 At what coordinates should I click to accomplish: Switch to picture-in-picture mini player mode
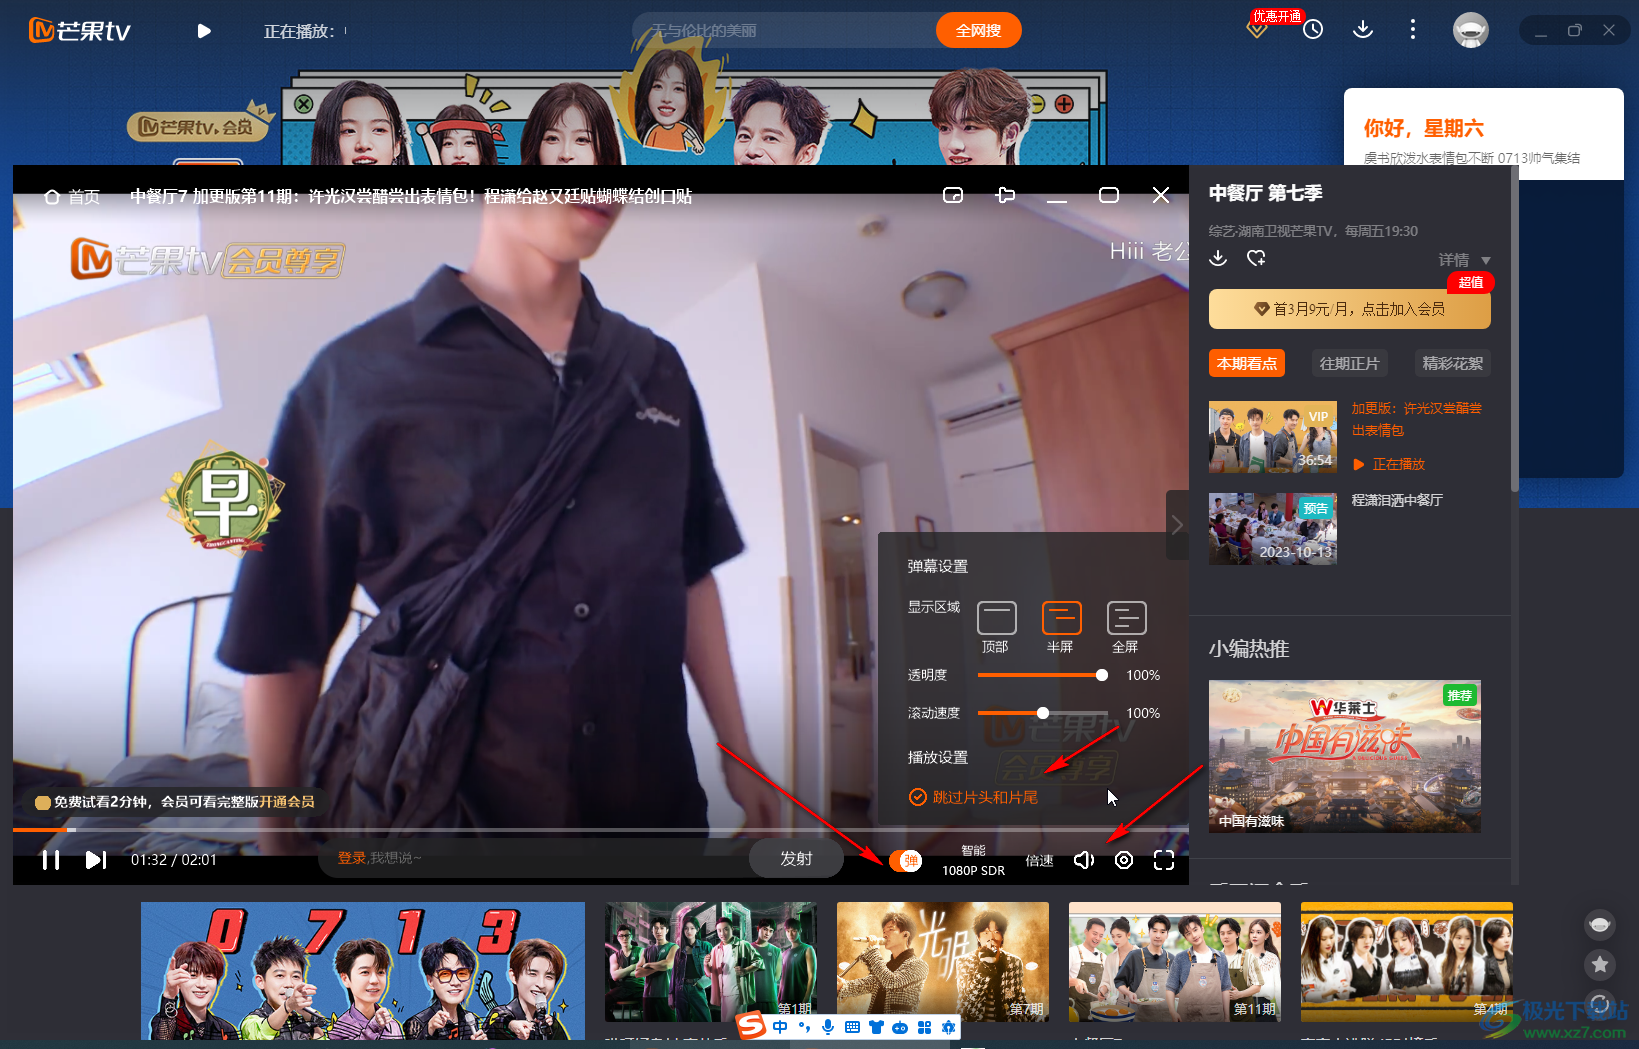[953, 195]
